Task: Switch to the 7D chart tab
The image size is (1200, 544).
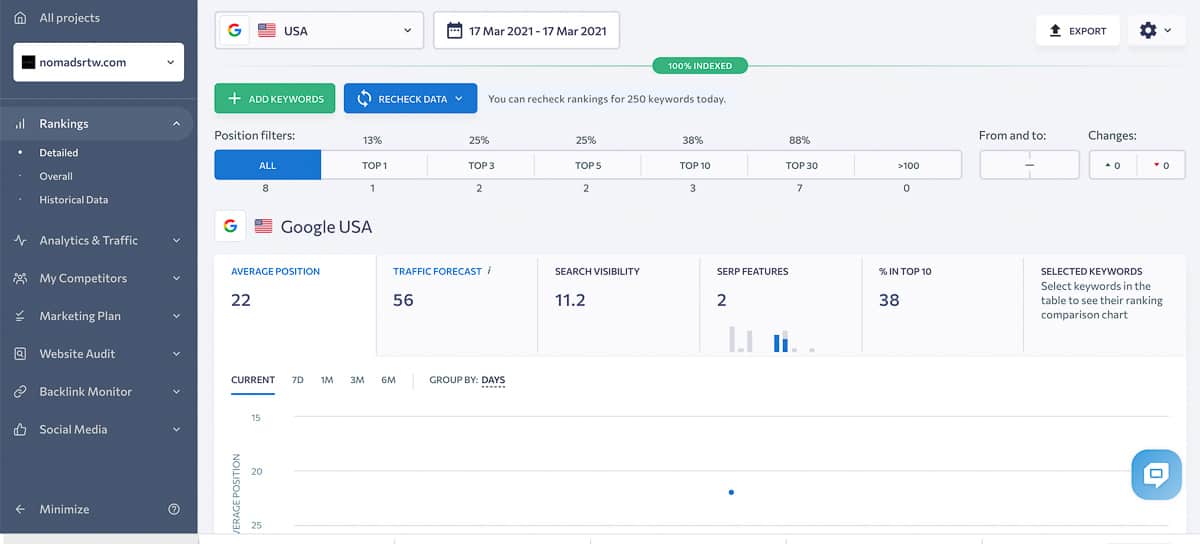Action: [297, 380]
